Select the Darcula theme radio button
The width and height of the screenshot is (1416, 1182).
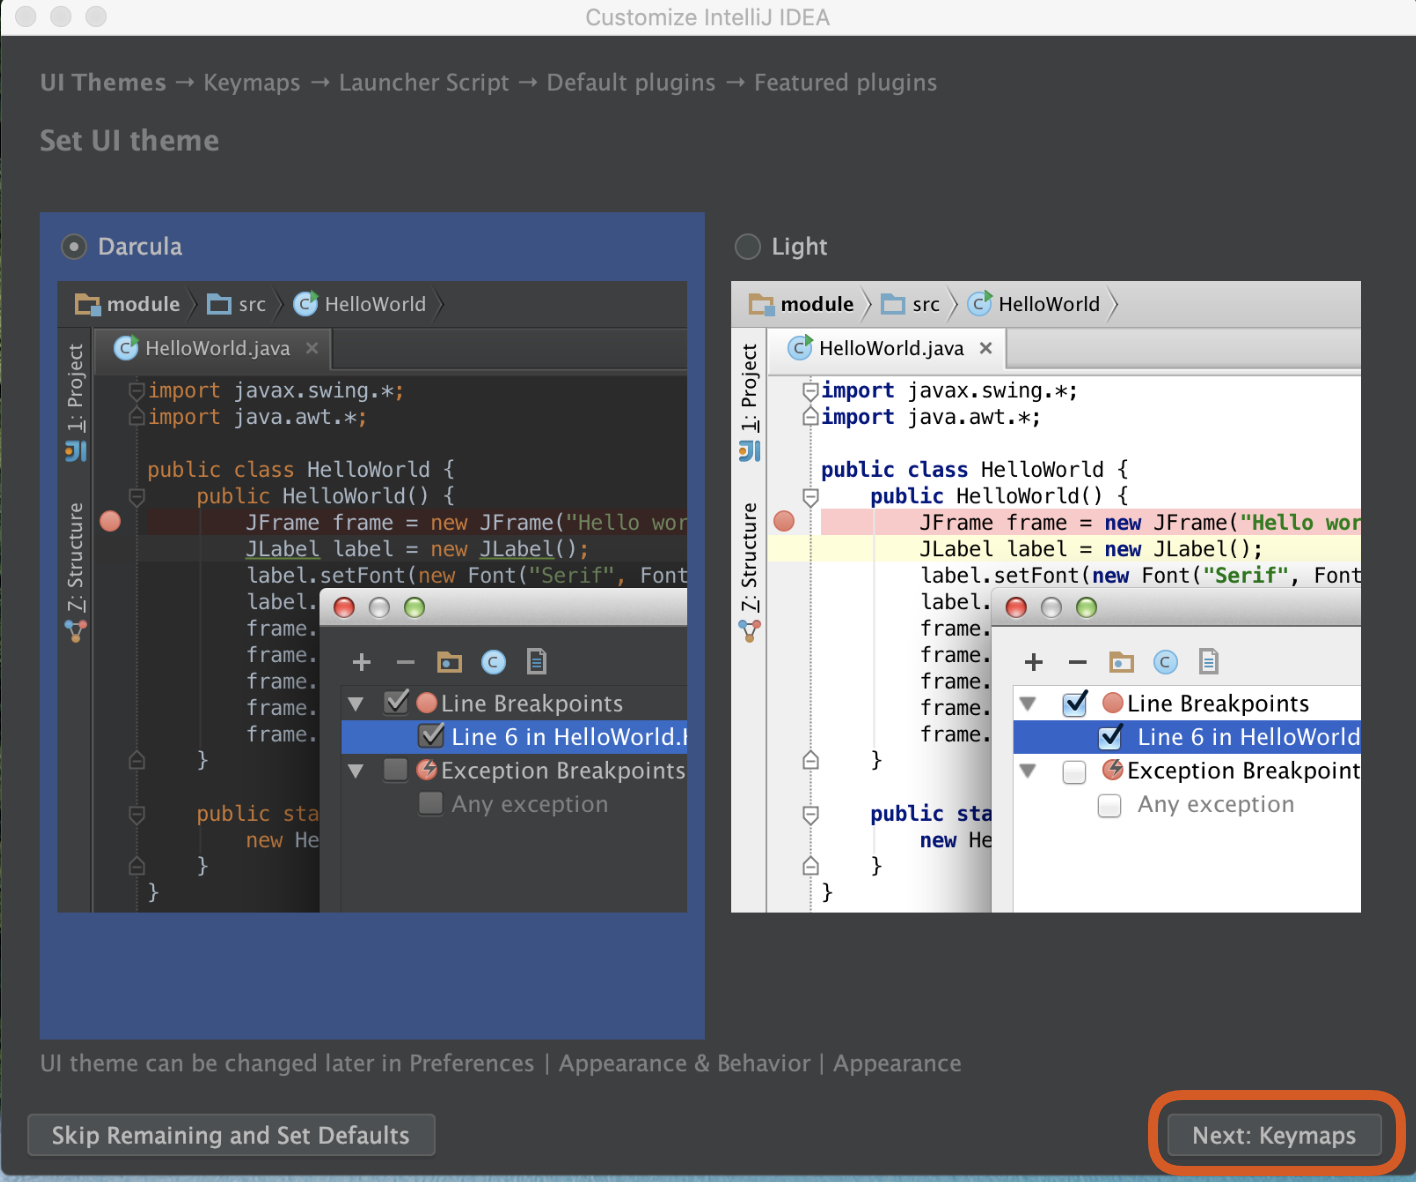[74, 246]
